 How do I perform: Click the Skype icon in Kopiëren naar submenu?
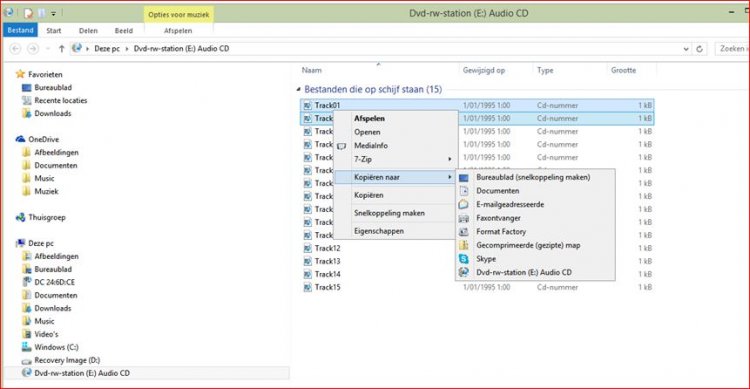pyautogui.click(x=463, y=259)
